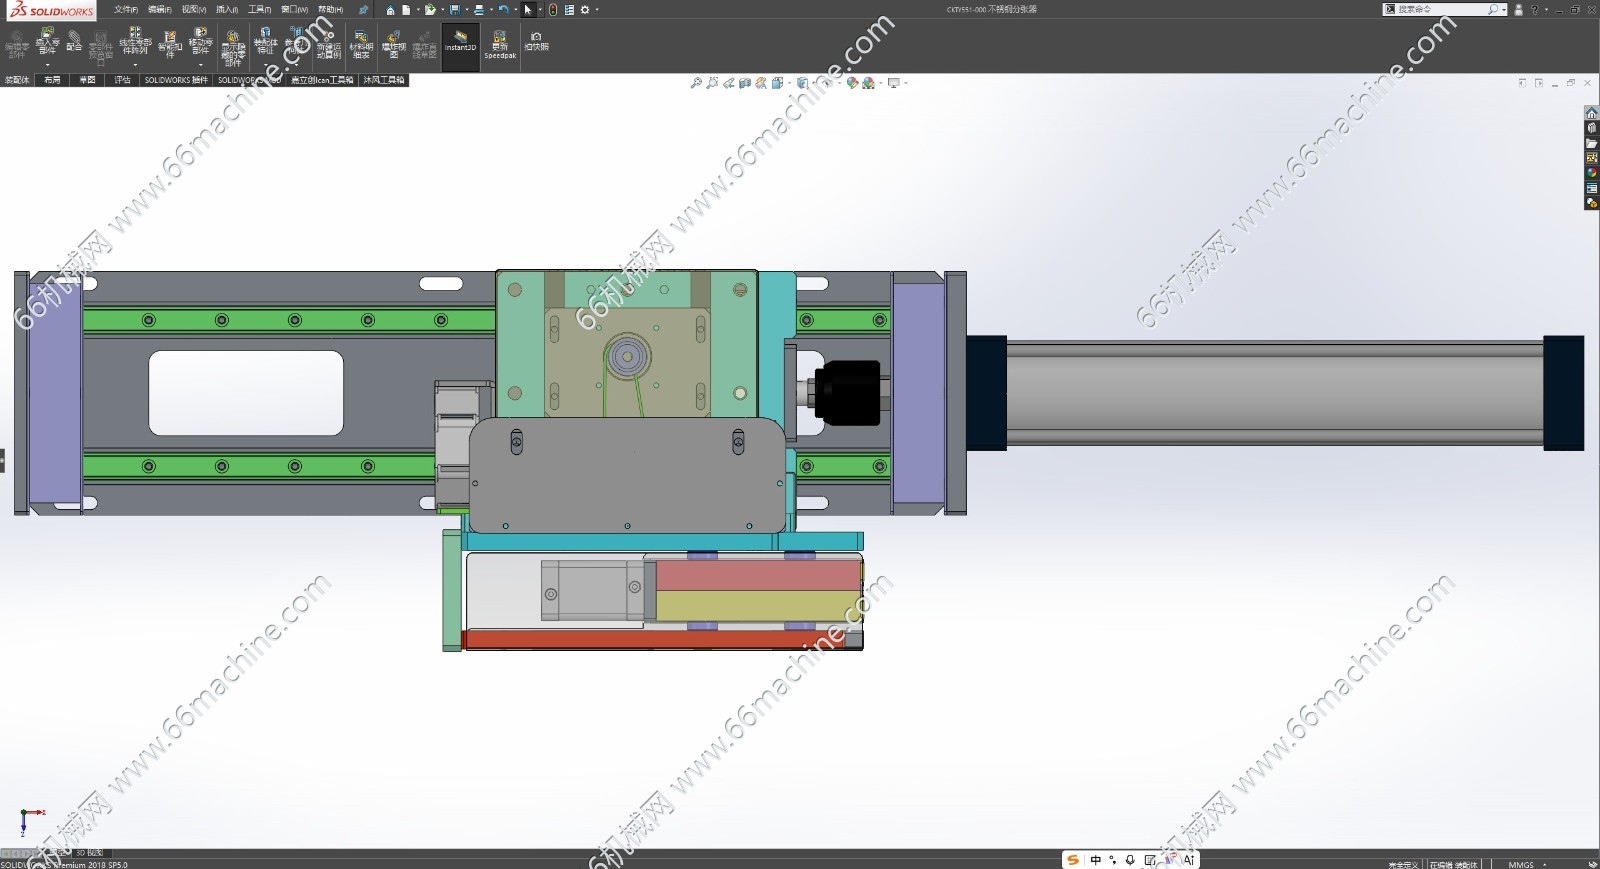Click the 拍快照 snapshot camera icon
Image resolution: width=1600 pixels, height=869 pixels.
(x=536, y=41)
